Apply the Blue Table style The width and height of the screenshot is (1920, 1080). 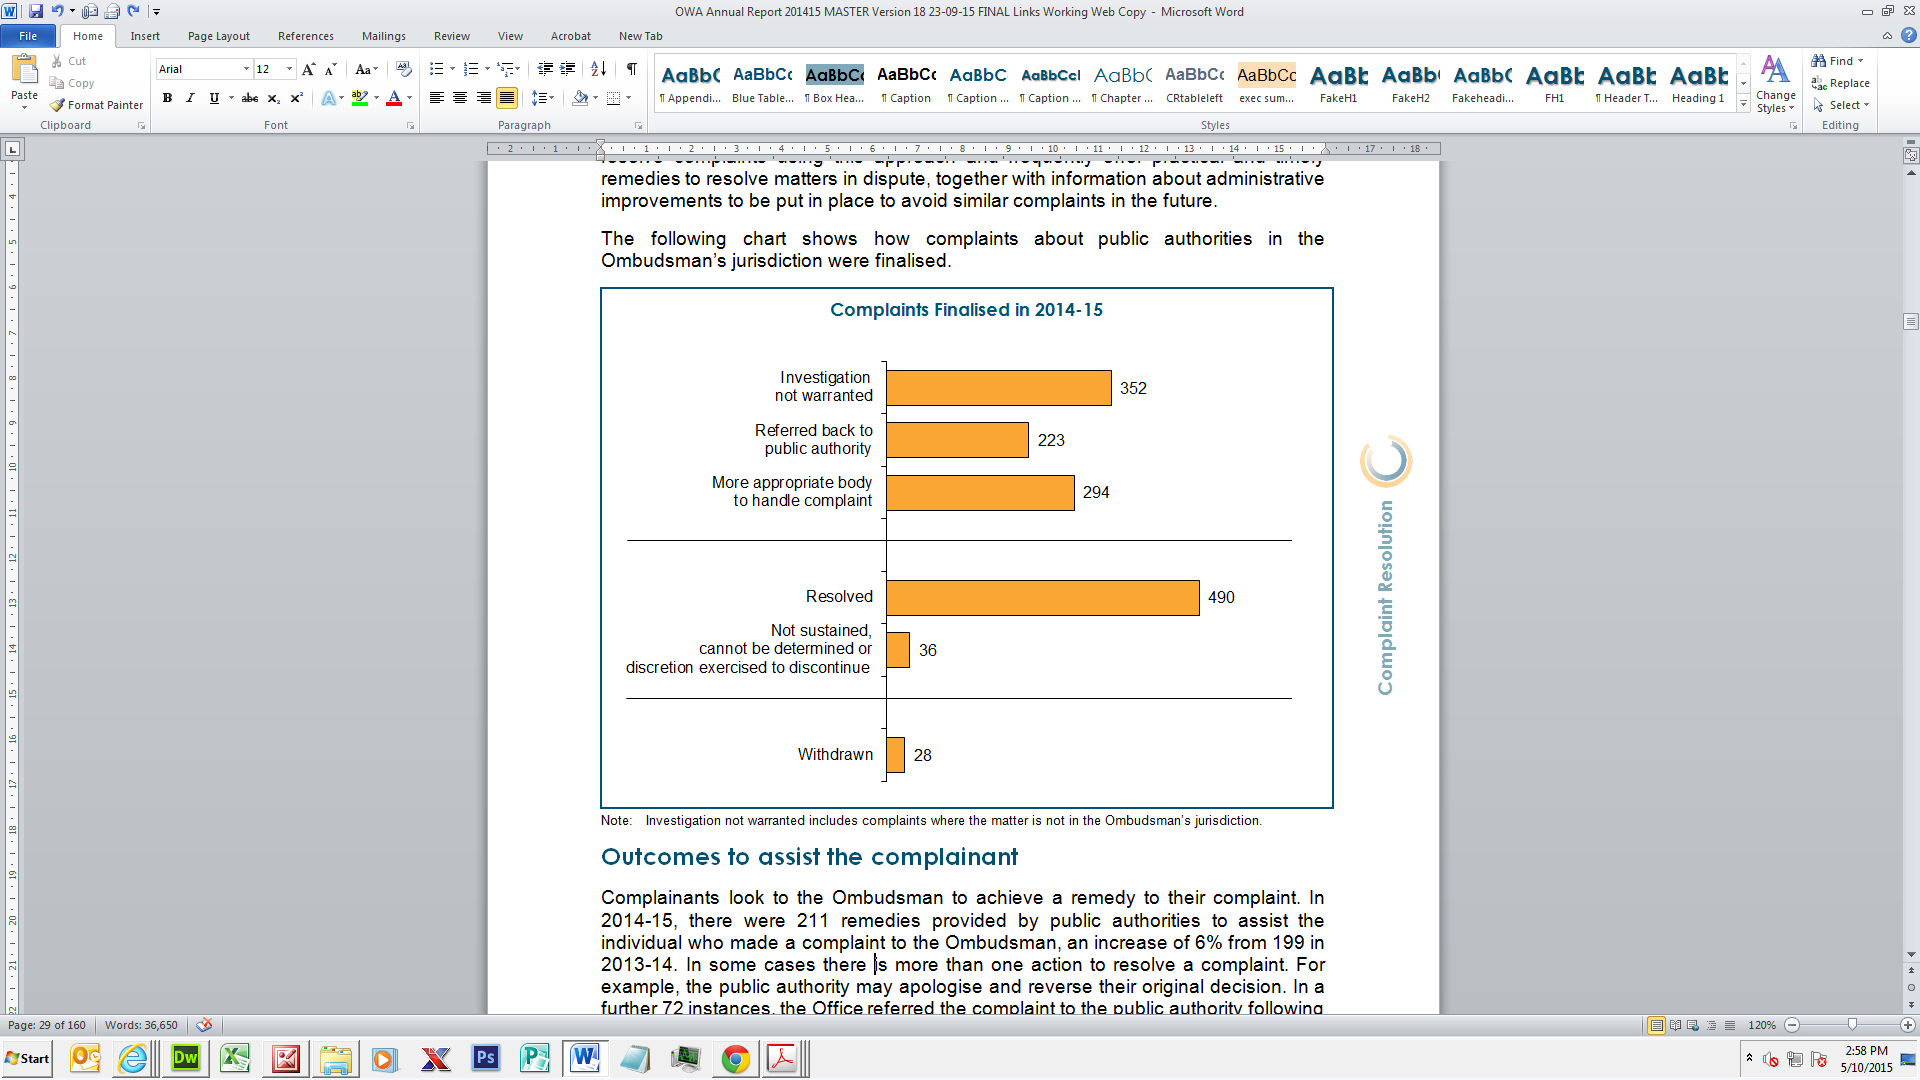763,82
